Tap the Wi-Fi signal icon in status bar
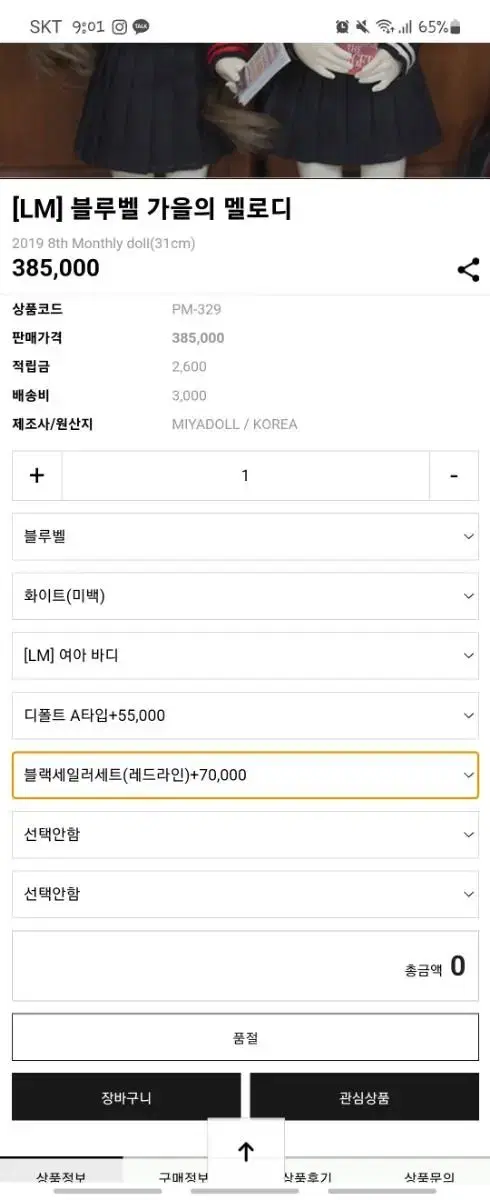Screen dimensions: 490x1200 (x=385, y=27)
